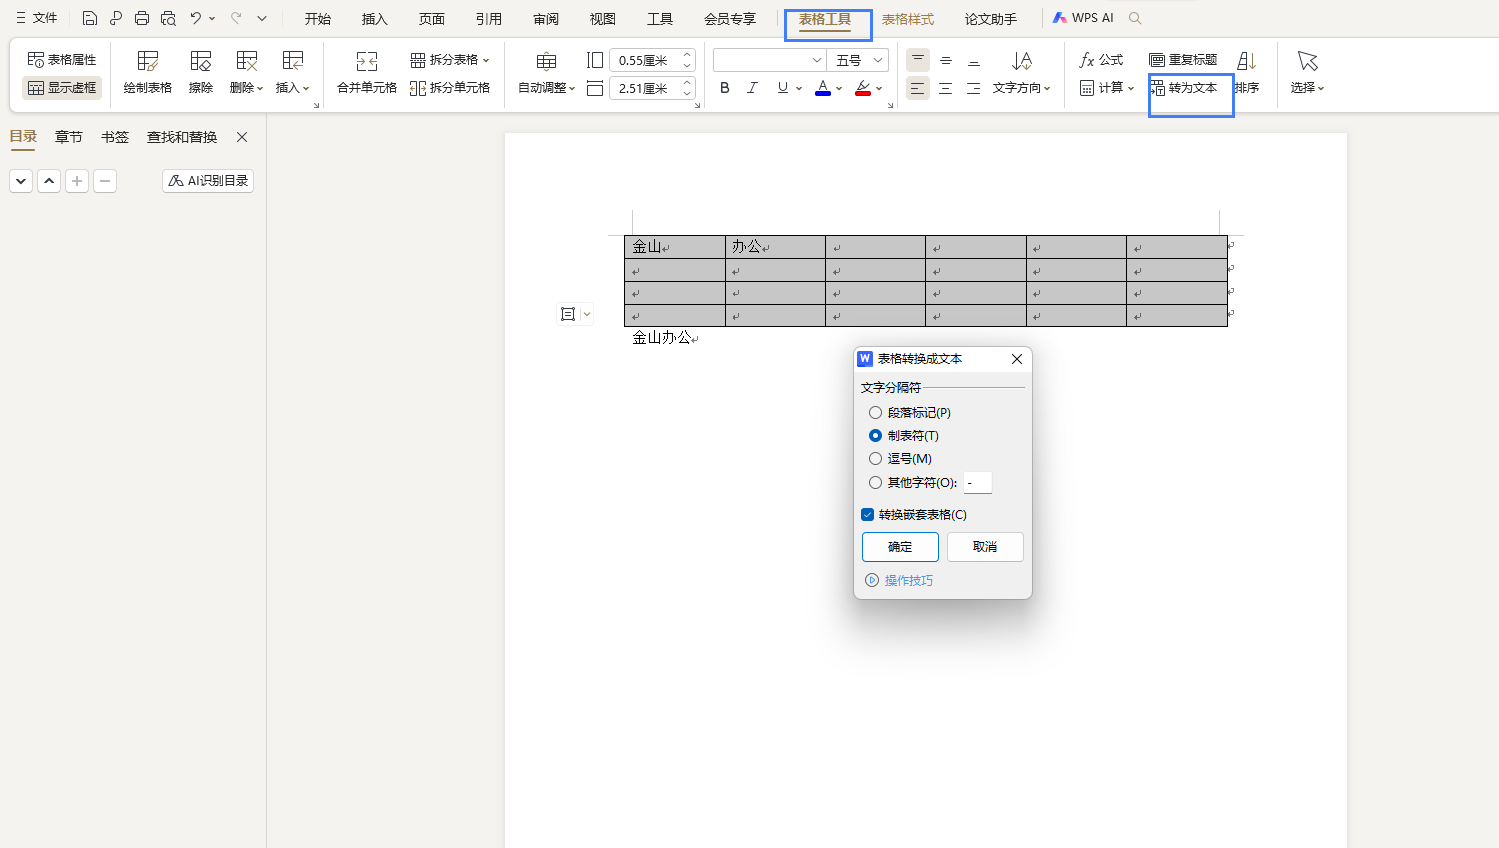The image size is (1499, 848).
Task: Click the 公式 formula button
Action: coord(1101,60)
